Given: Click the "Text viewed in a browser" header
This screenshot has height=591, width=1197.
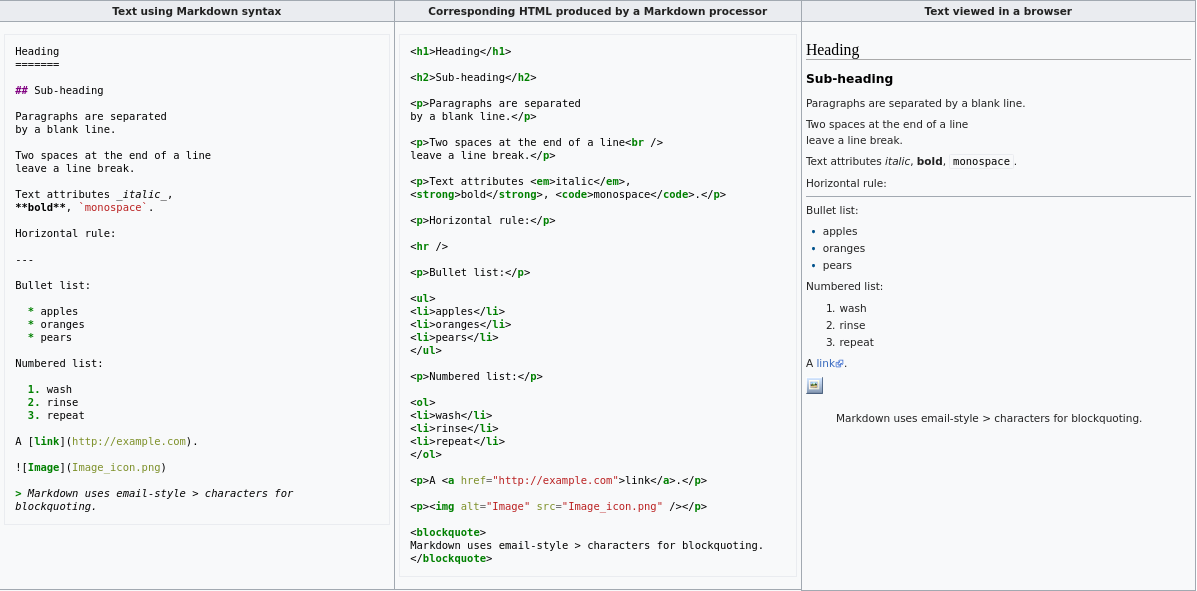Looking at the screenshot, I should (997, 11).
